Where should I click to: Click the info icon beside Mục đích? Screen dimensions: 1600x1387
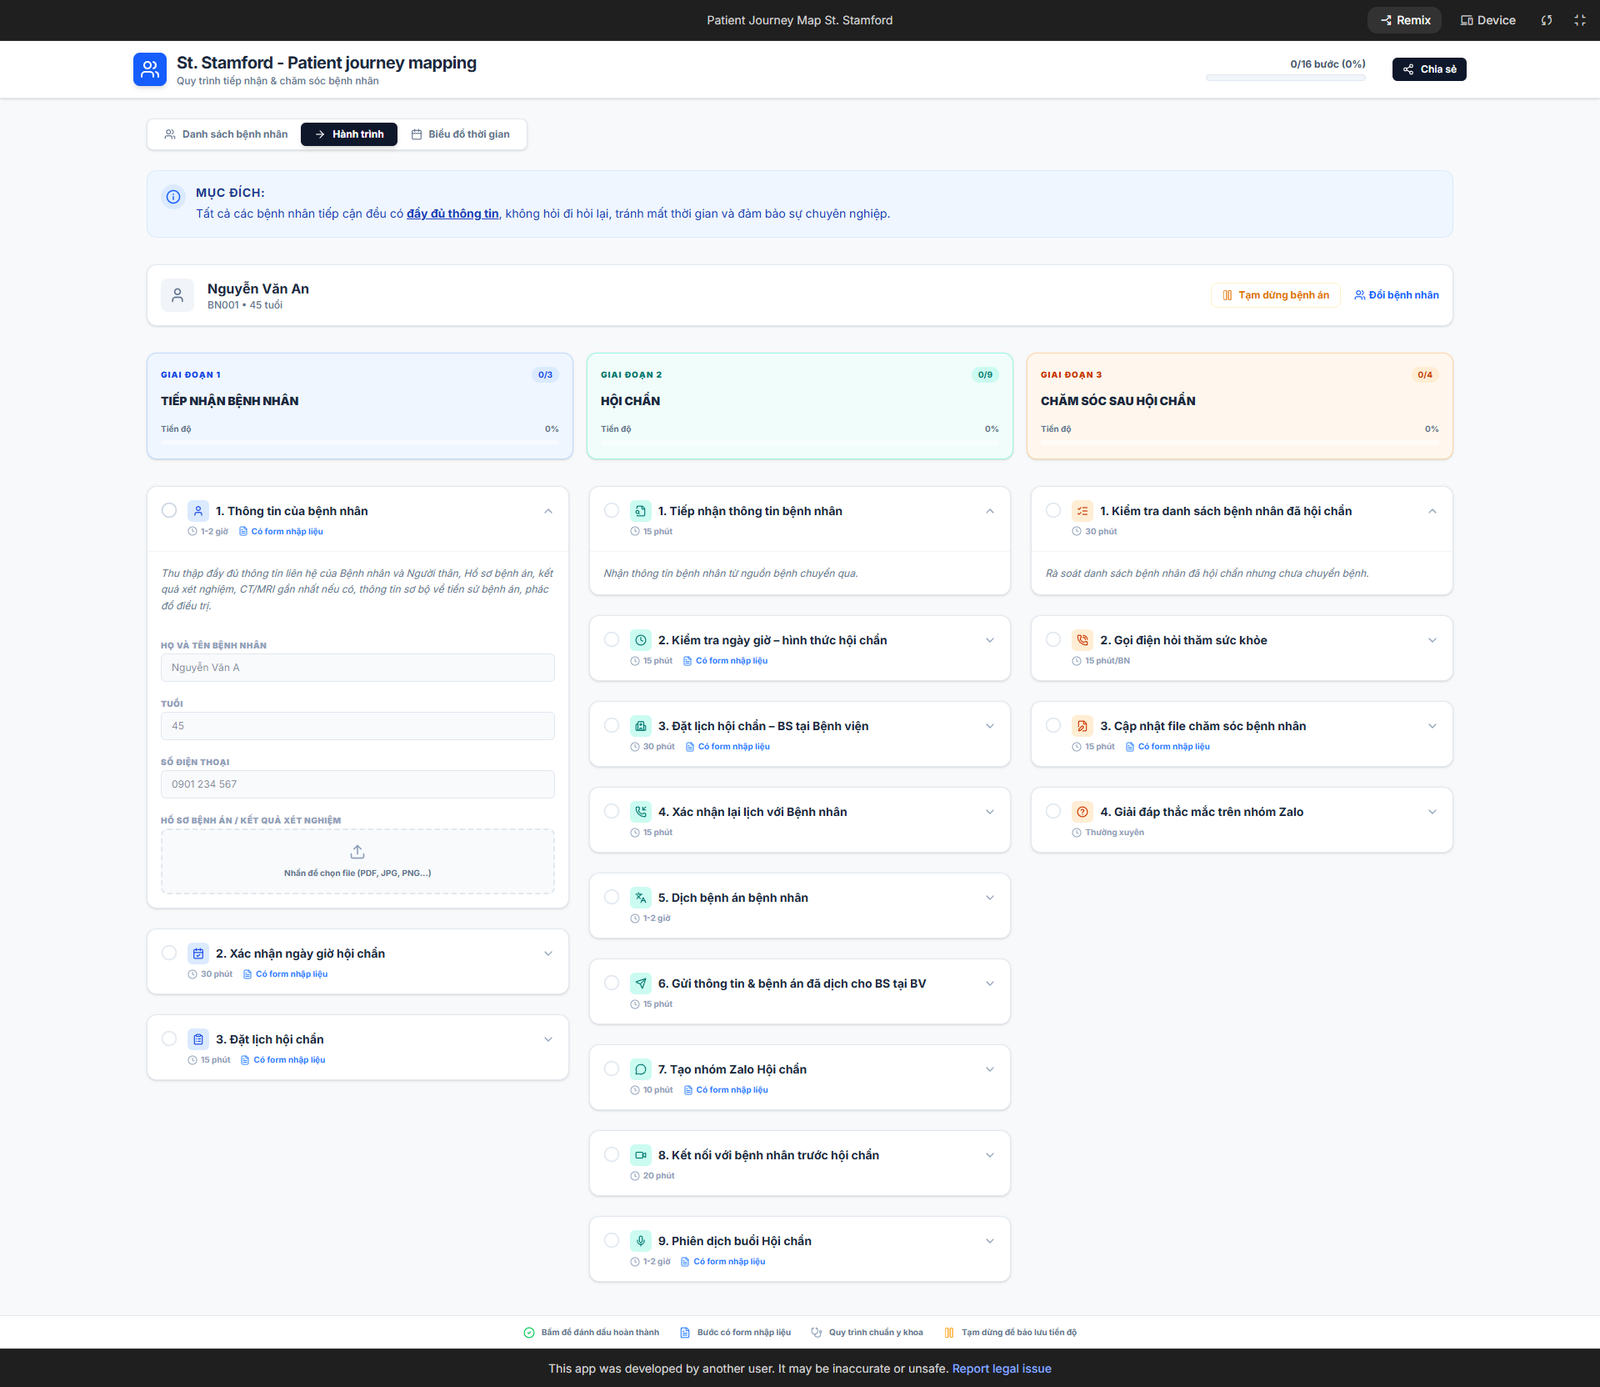pos(173,197)
